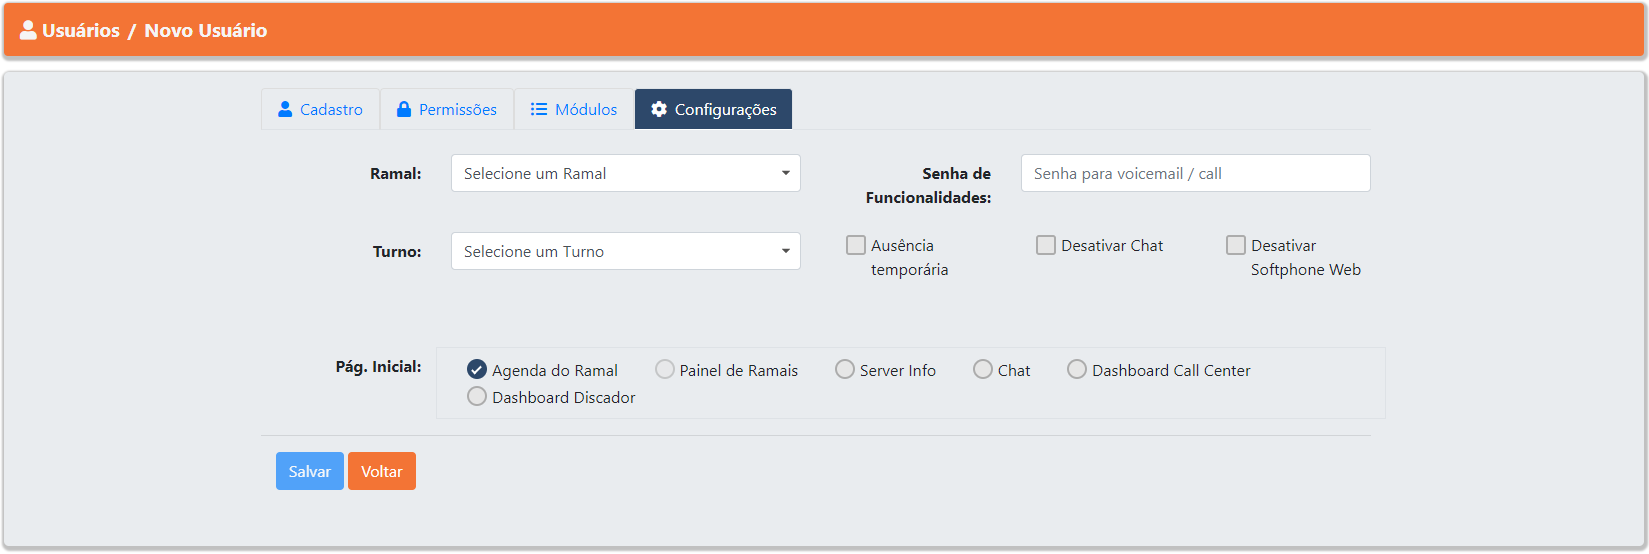1649x554 pixels.
Task: Open the Selecione um Ramal dropdown
Action: 626,173
